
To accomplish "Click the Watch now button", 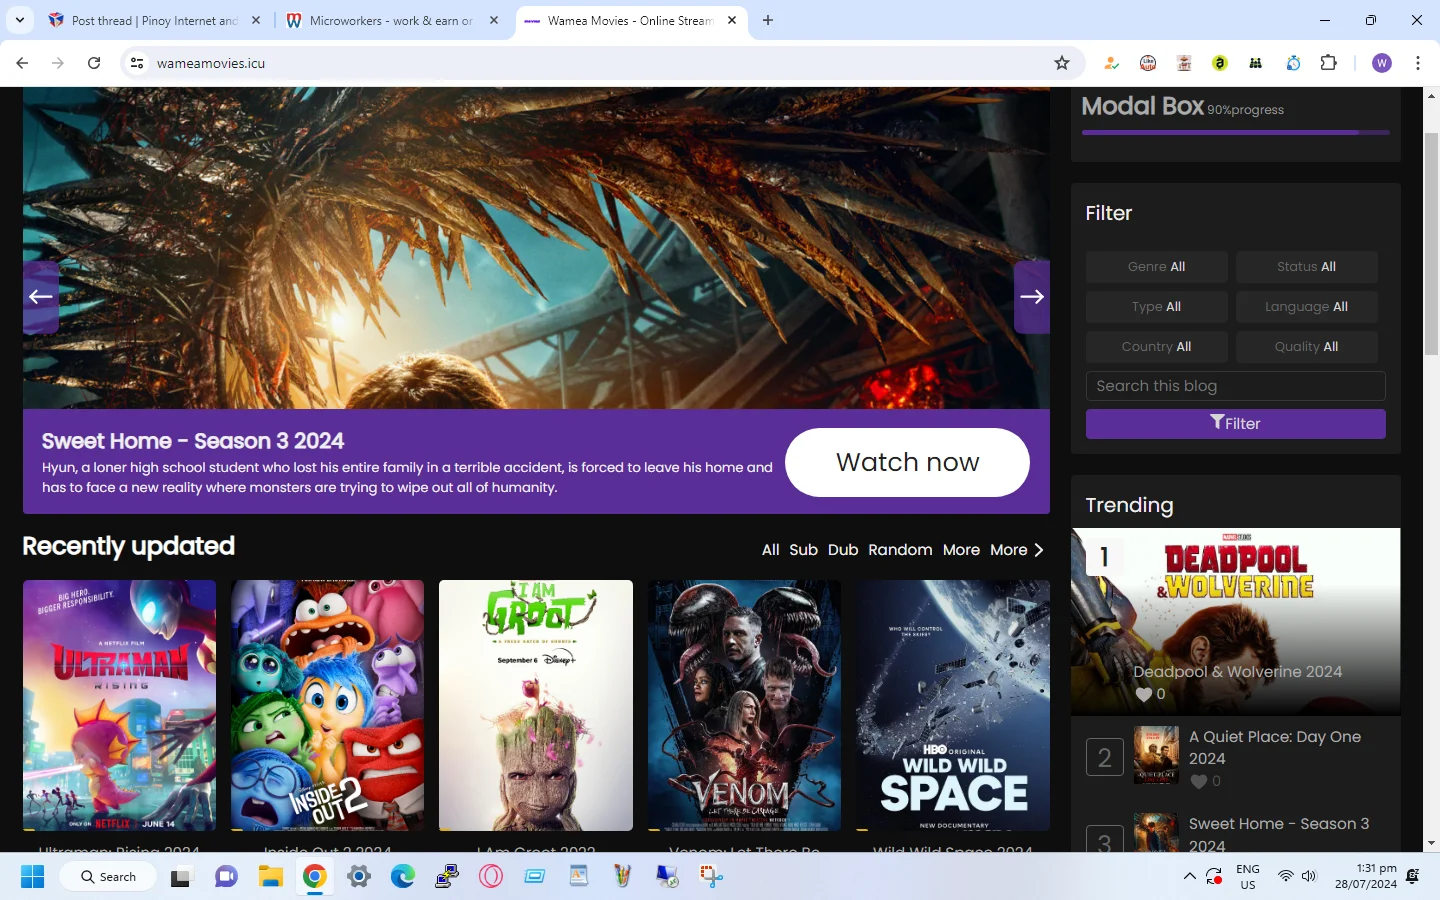I will 907,462.
